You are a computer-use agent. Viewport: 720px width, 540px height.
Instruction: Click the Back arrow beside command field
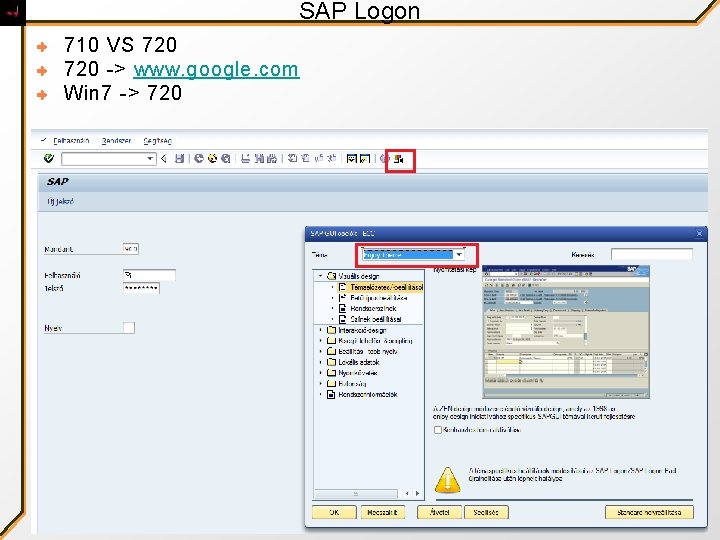pos(164,159)
